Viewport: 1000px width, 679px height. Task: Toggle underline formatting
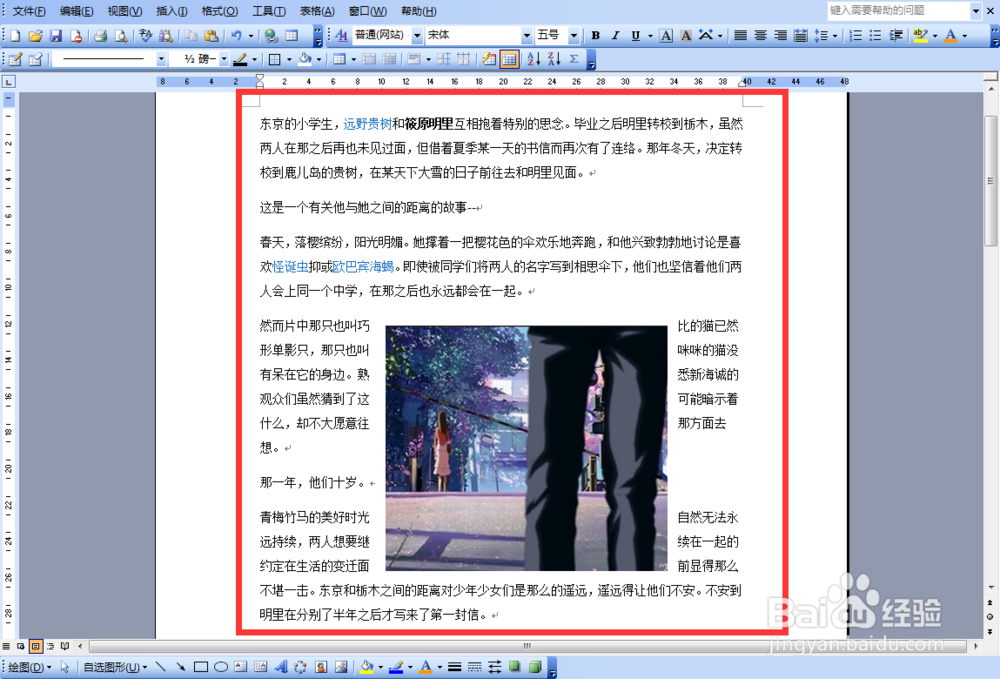635,36
